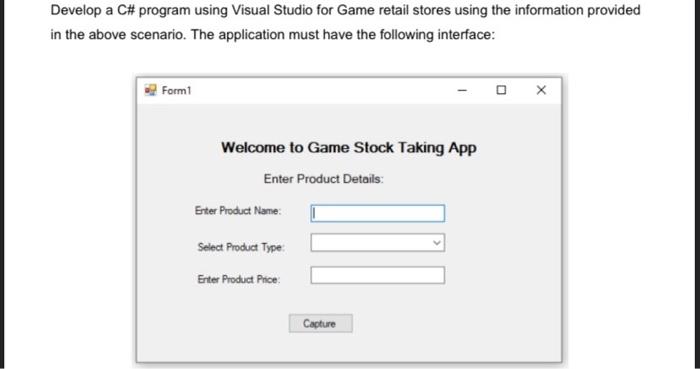Image resolution: width=700 pixels, height=369 pixels.
Task: Maximize the Form1 window
Action: coord(501,90)
